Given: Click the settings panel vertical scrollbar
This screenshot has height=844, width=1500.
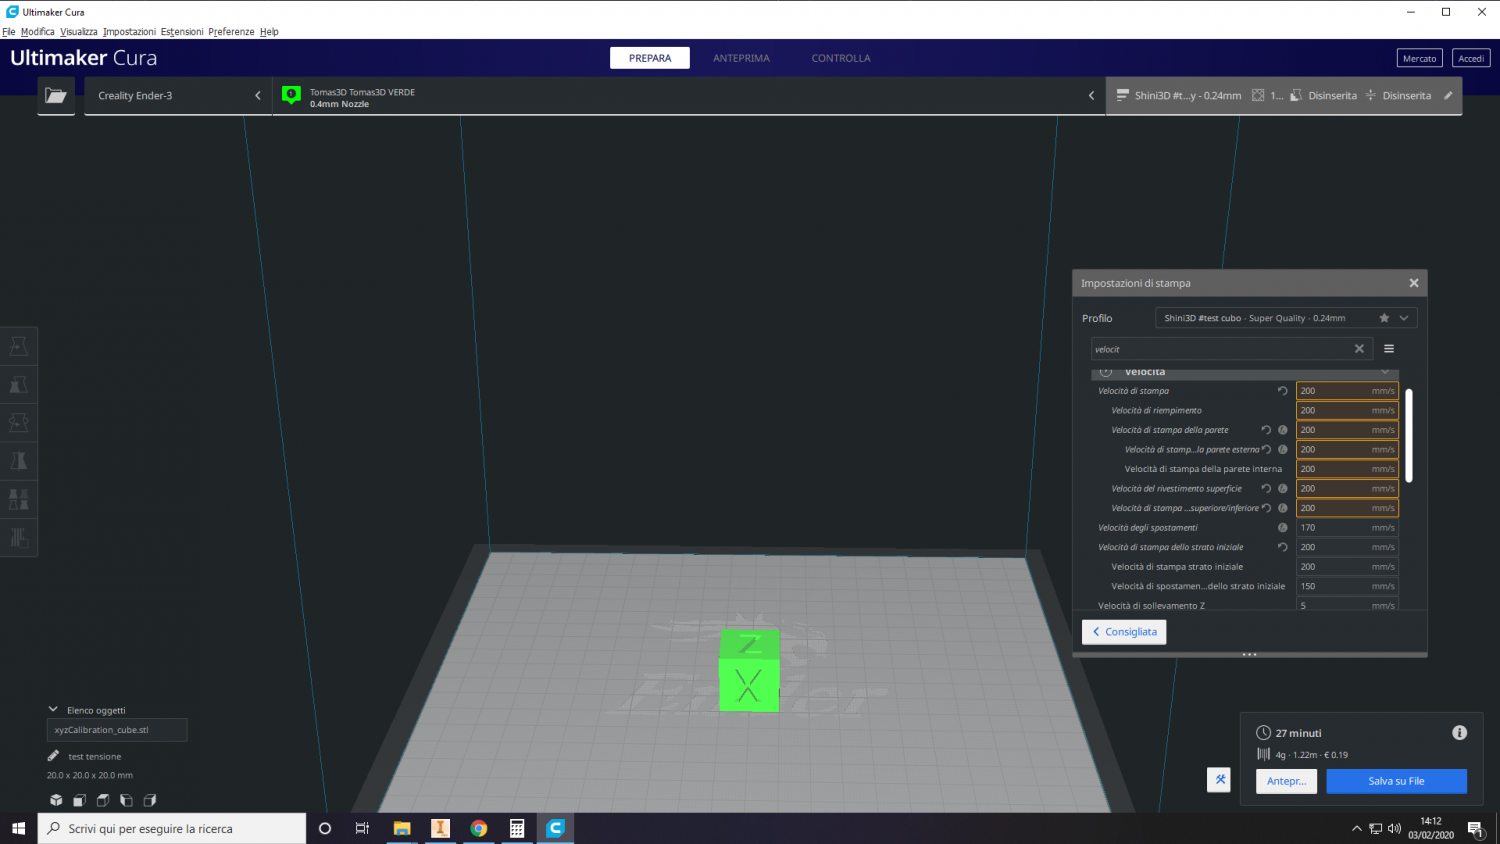Looking at the screenshot, I should click(x=1409, y=435).
